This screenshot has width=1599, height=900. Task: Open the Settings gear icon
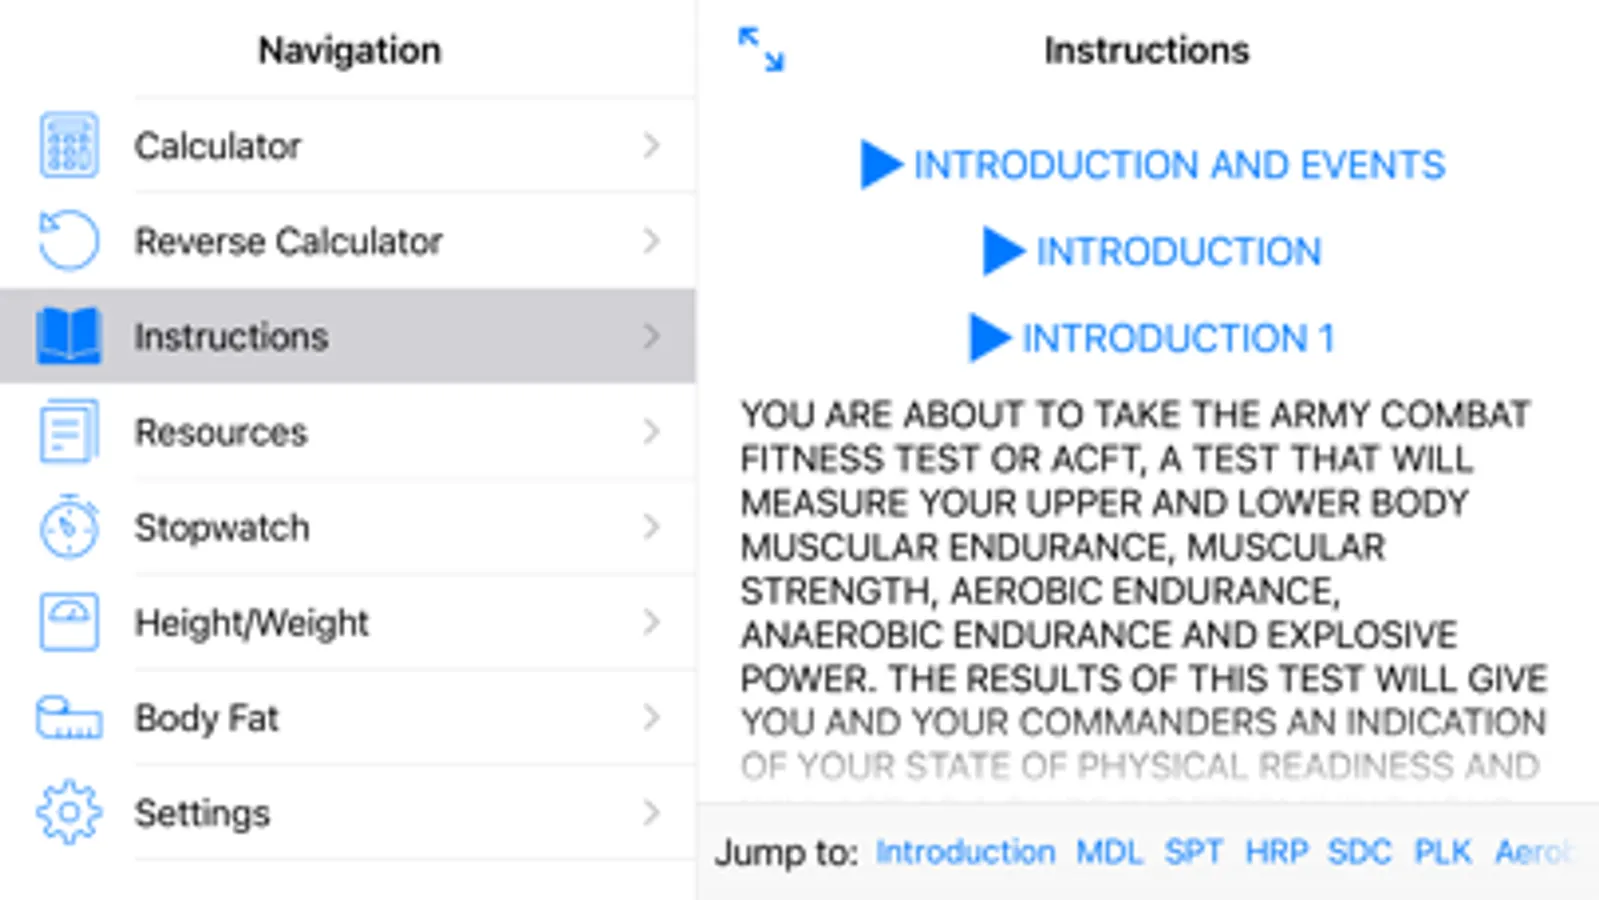coord(69,812)
